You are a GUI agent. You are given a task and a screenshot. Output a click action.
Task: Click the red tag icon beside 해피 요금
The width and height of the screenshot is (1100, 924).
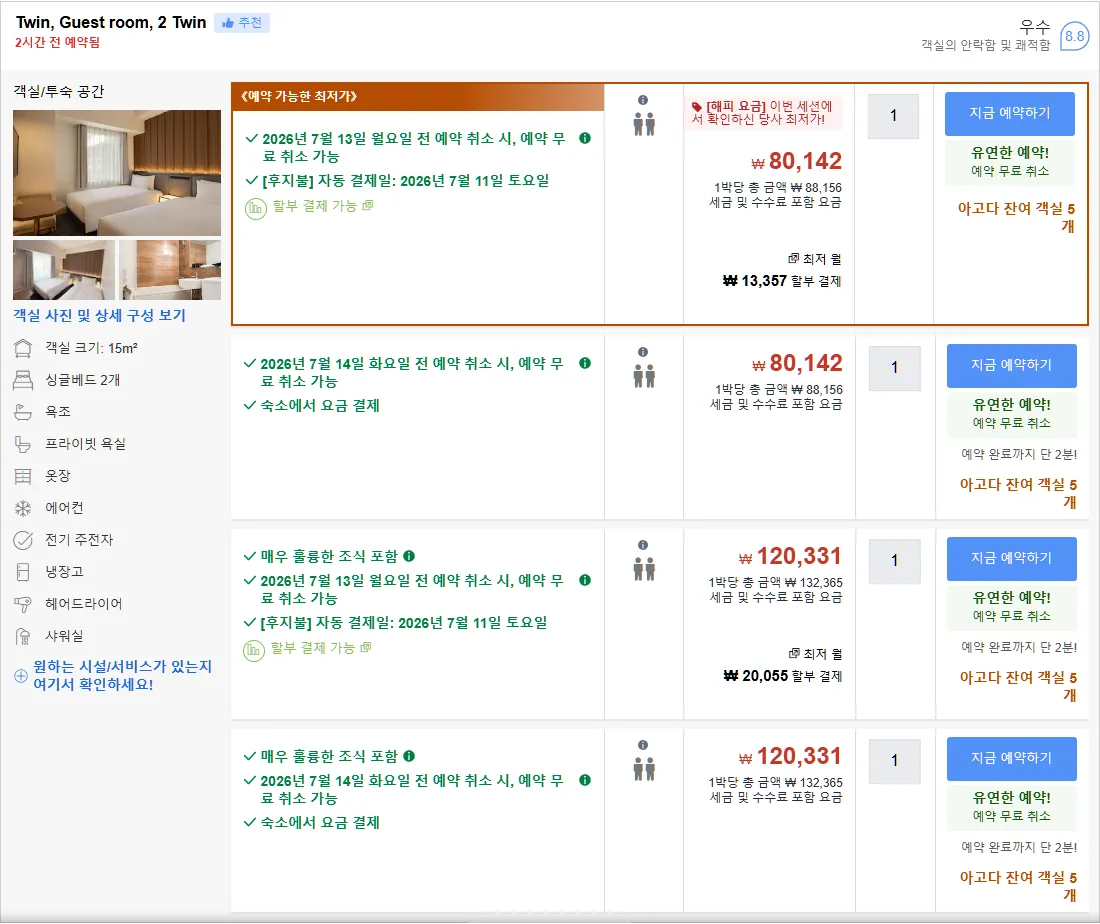[697, 107]
